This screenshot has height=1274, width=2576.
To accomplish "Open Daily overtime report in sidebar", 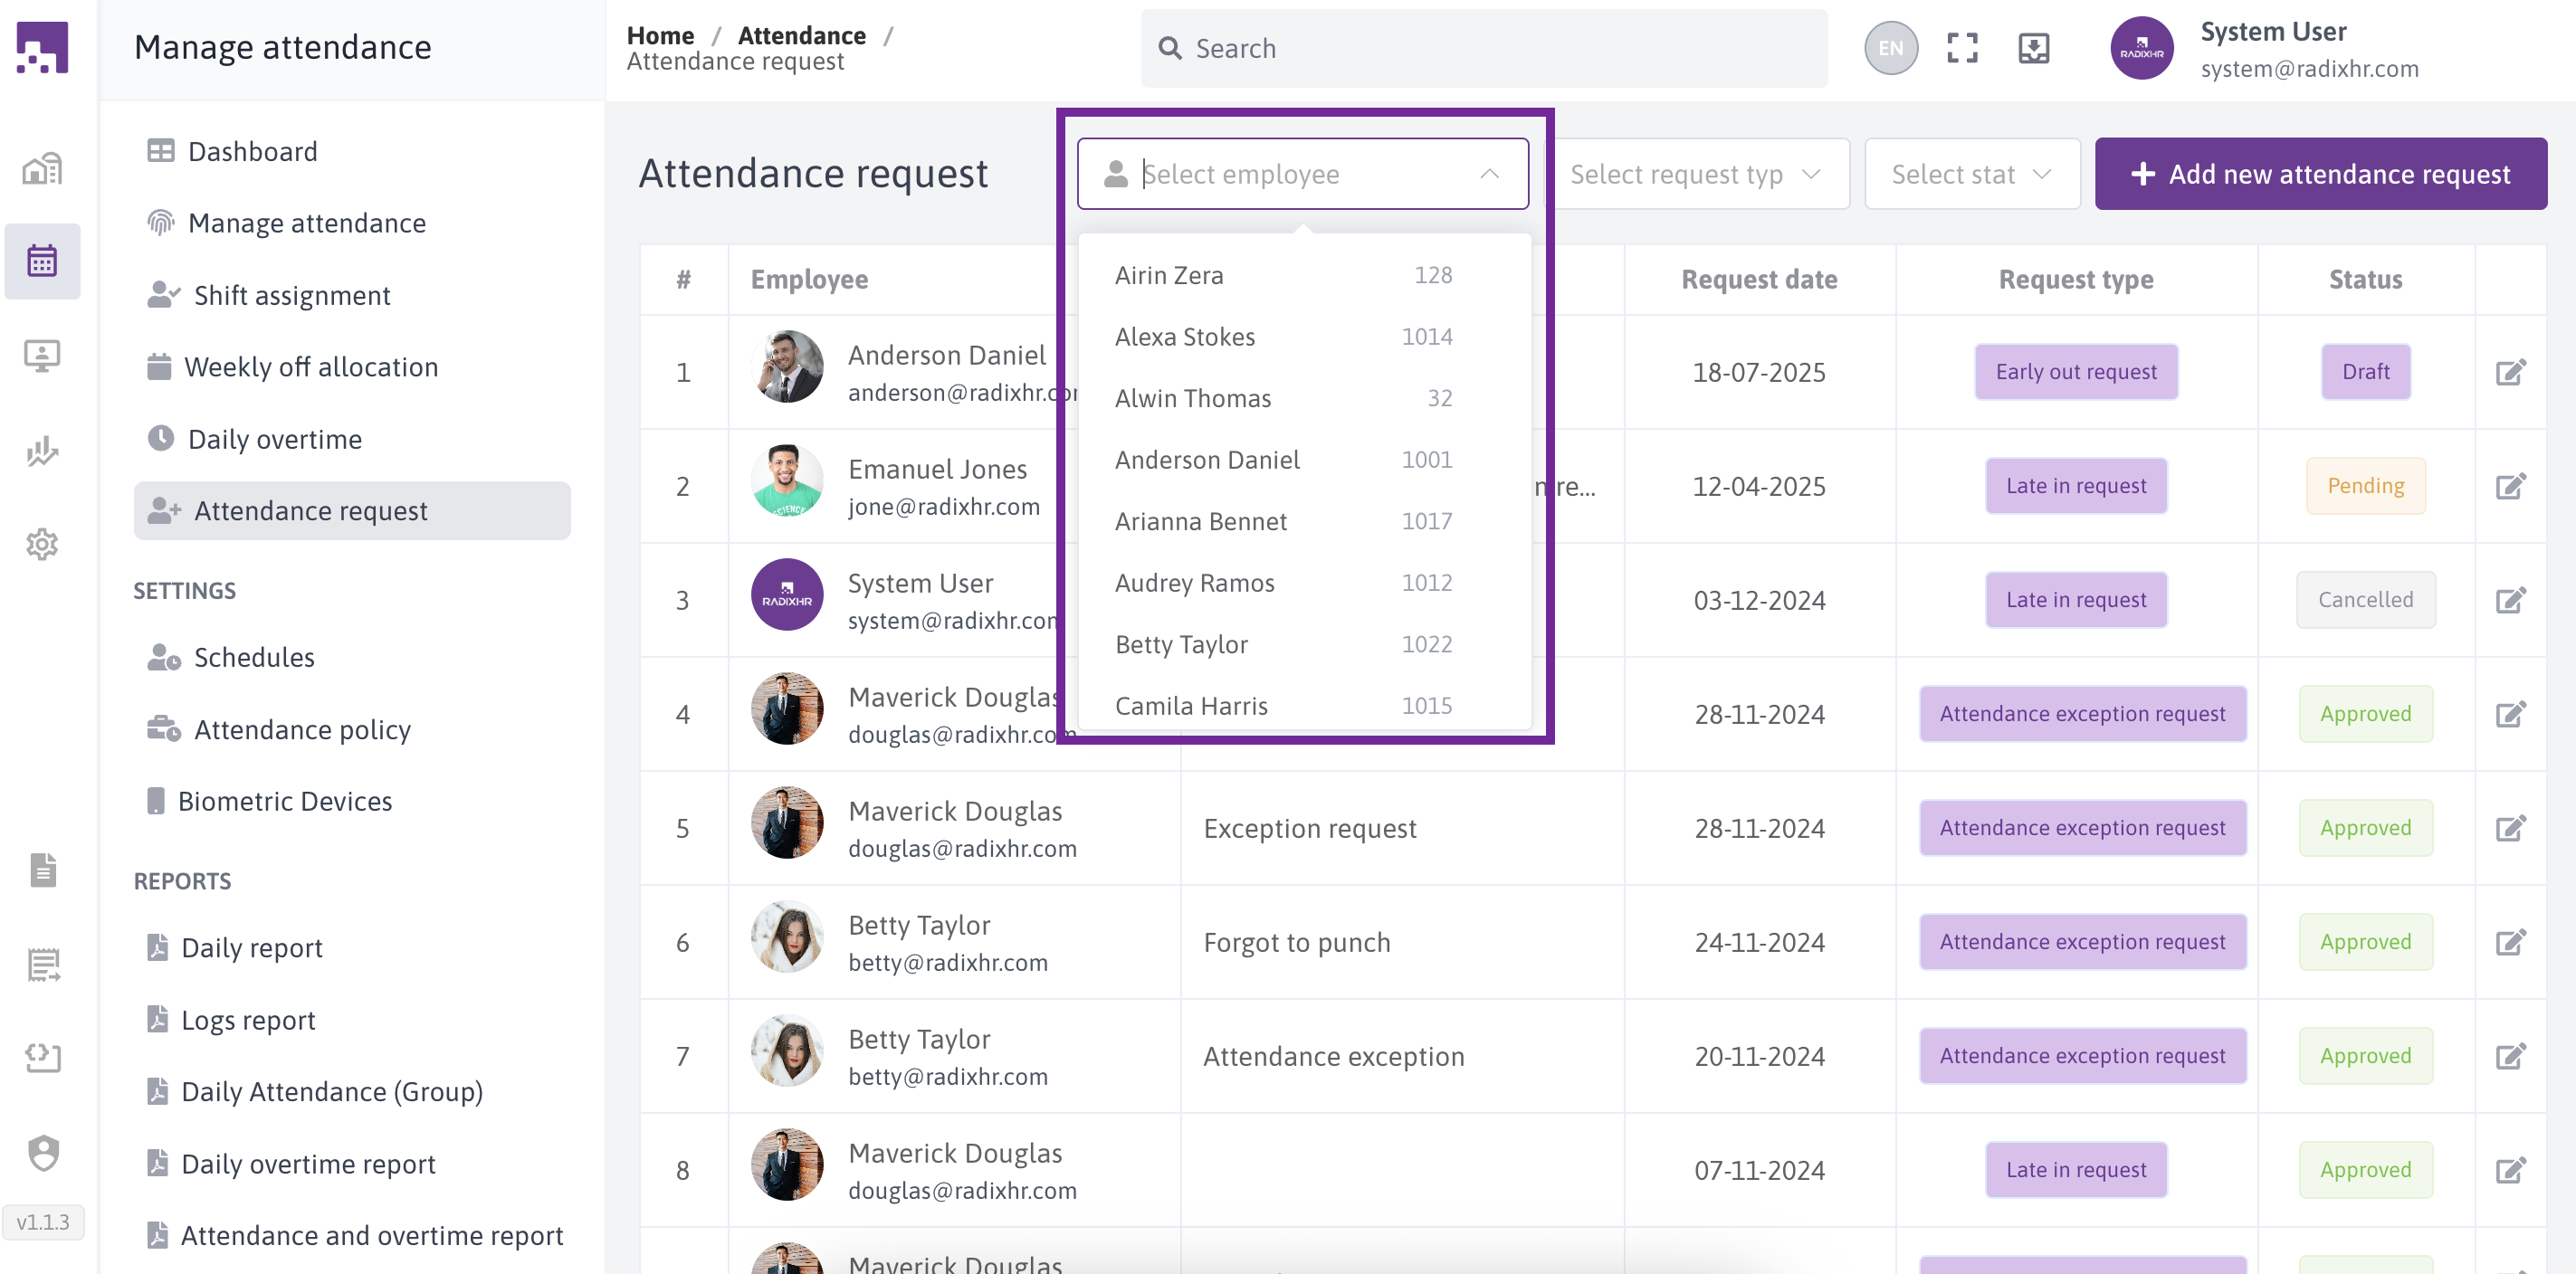I will coord(308,1163).
